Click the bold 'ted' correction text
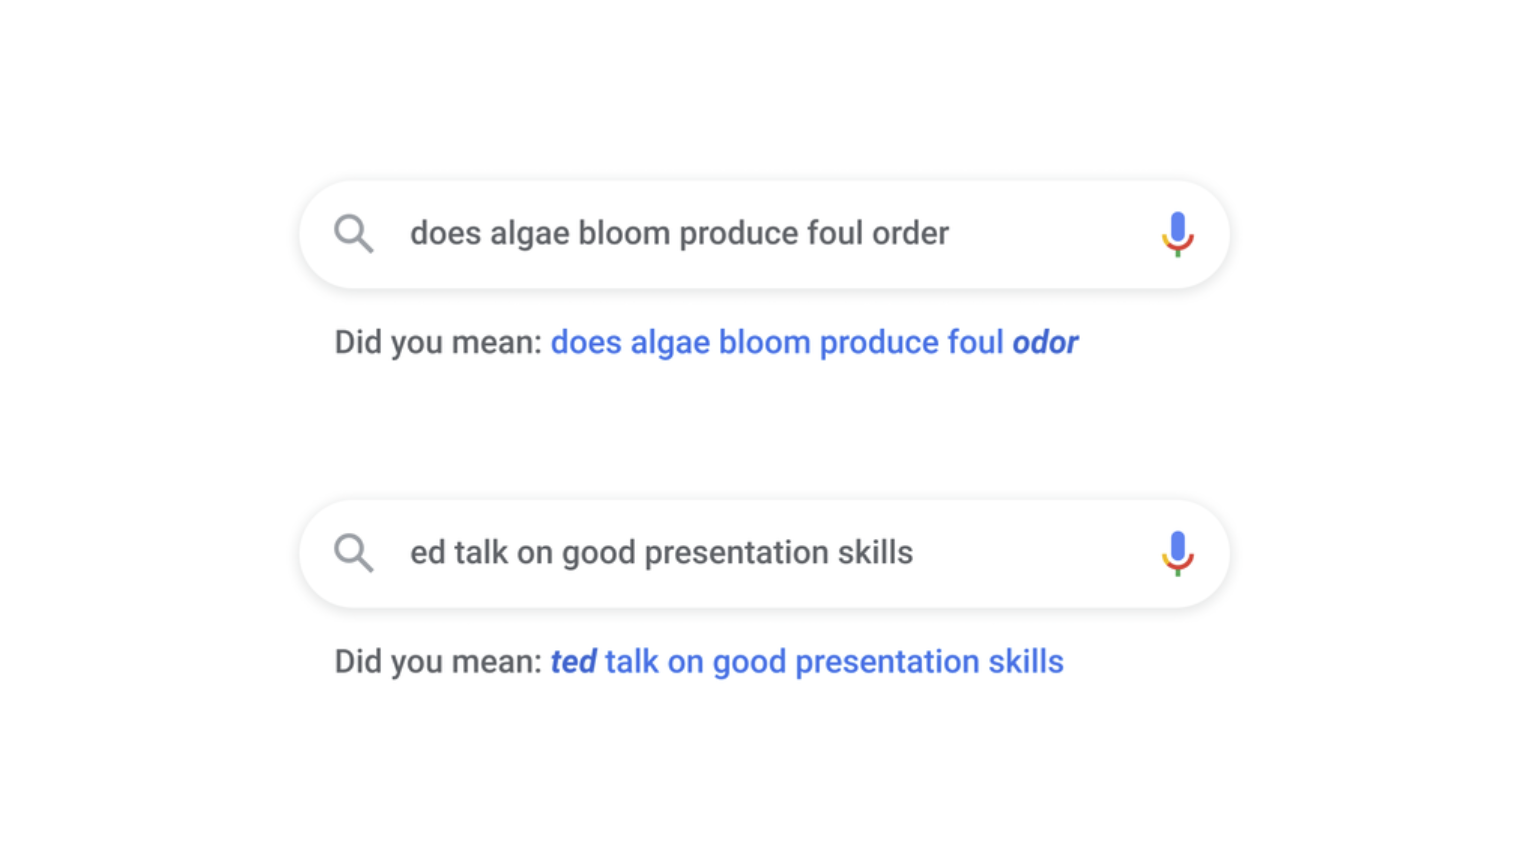The height and width of the screenshot is (867, 1535). click(x=572, y=661)
